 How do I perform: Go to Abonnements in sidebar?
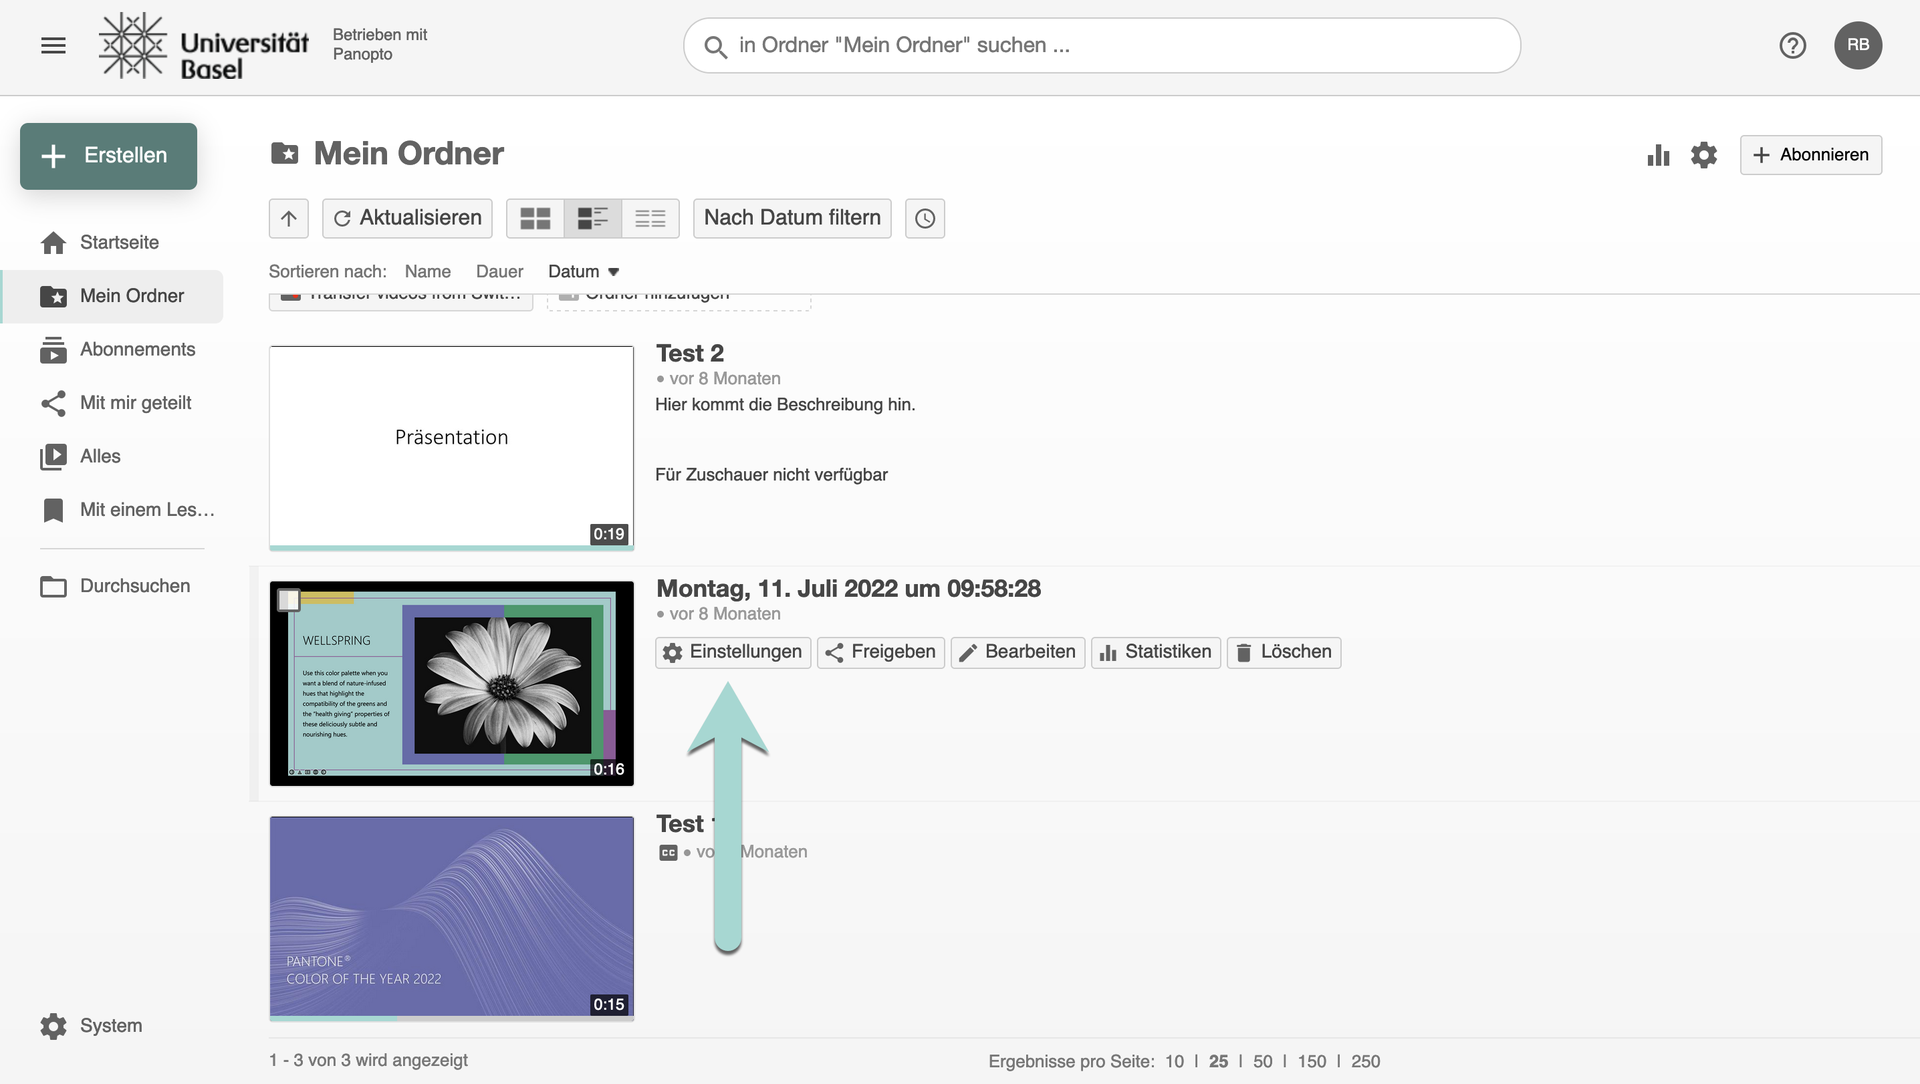click(137, 349)
